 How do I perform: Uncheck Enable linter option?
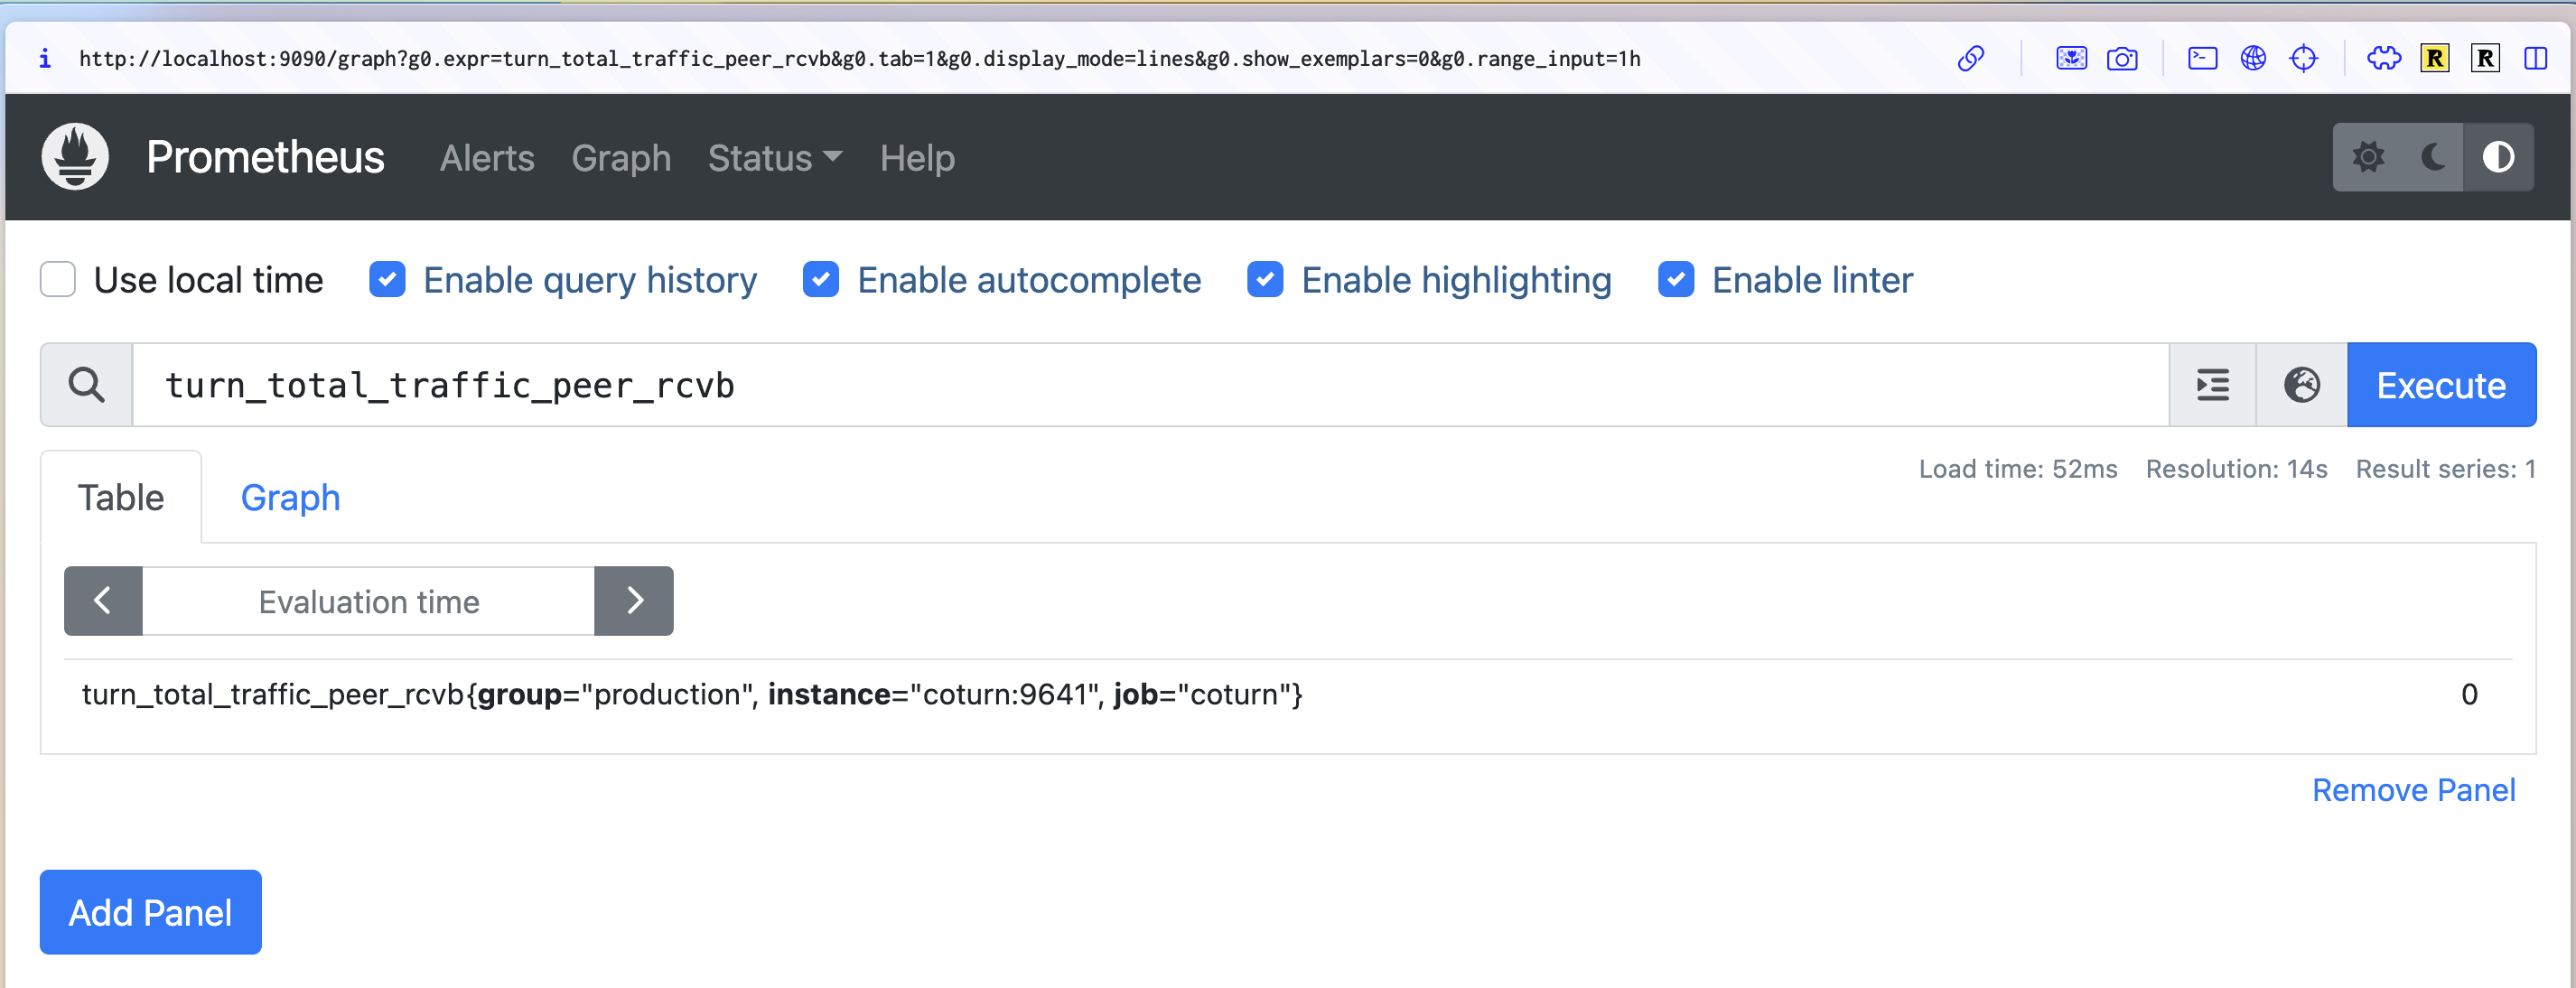1675,280
